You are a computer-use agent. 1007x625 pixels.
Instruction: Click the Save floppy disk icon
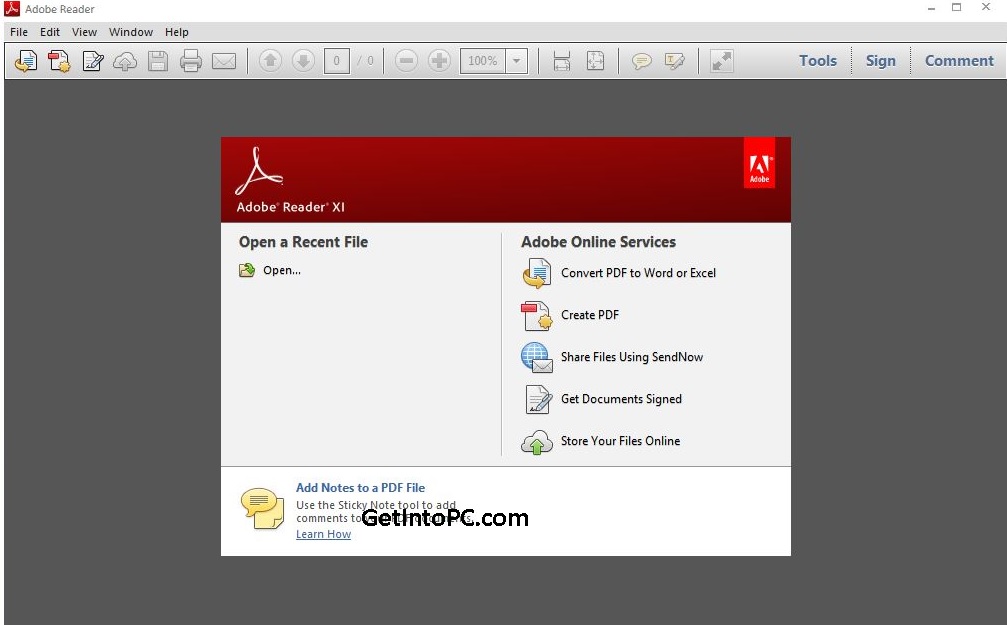point(158,61)
